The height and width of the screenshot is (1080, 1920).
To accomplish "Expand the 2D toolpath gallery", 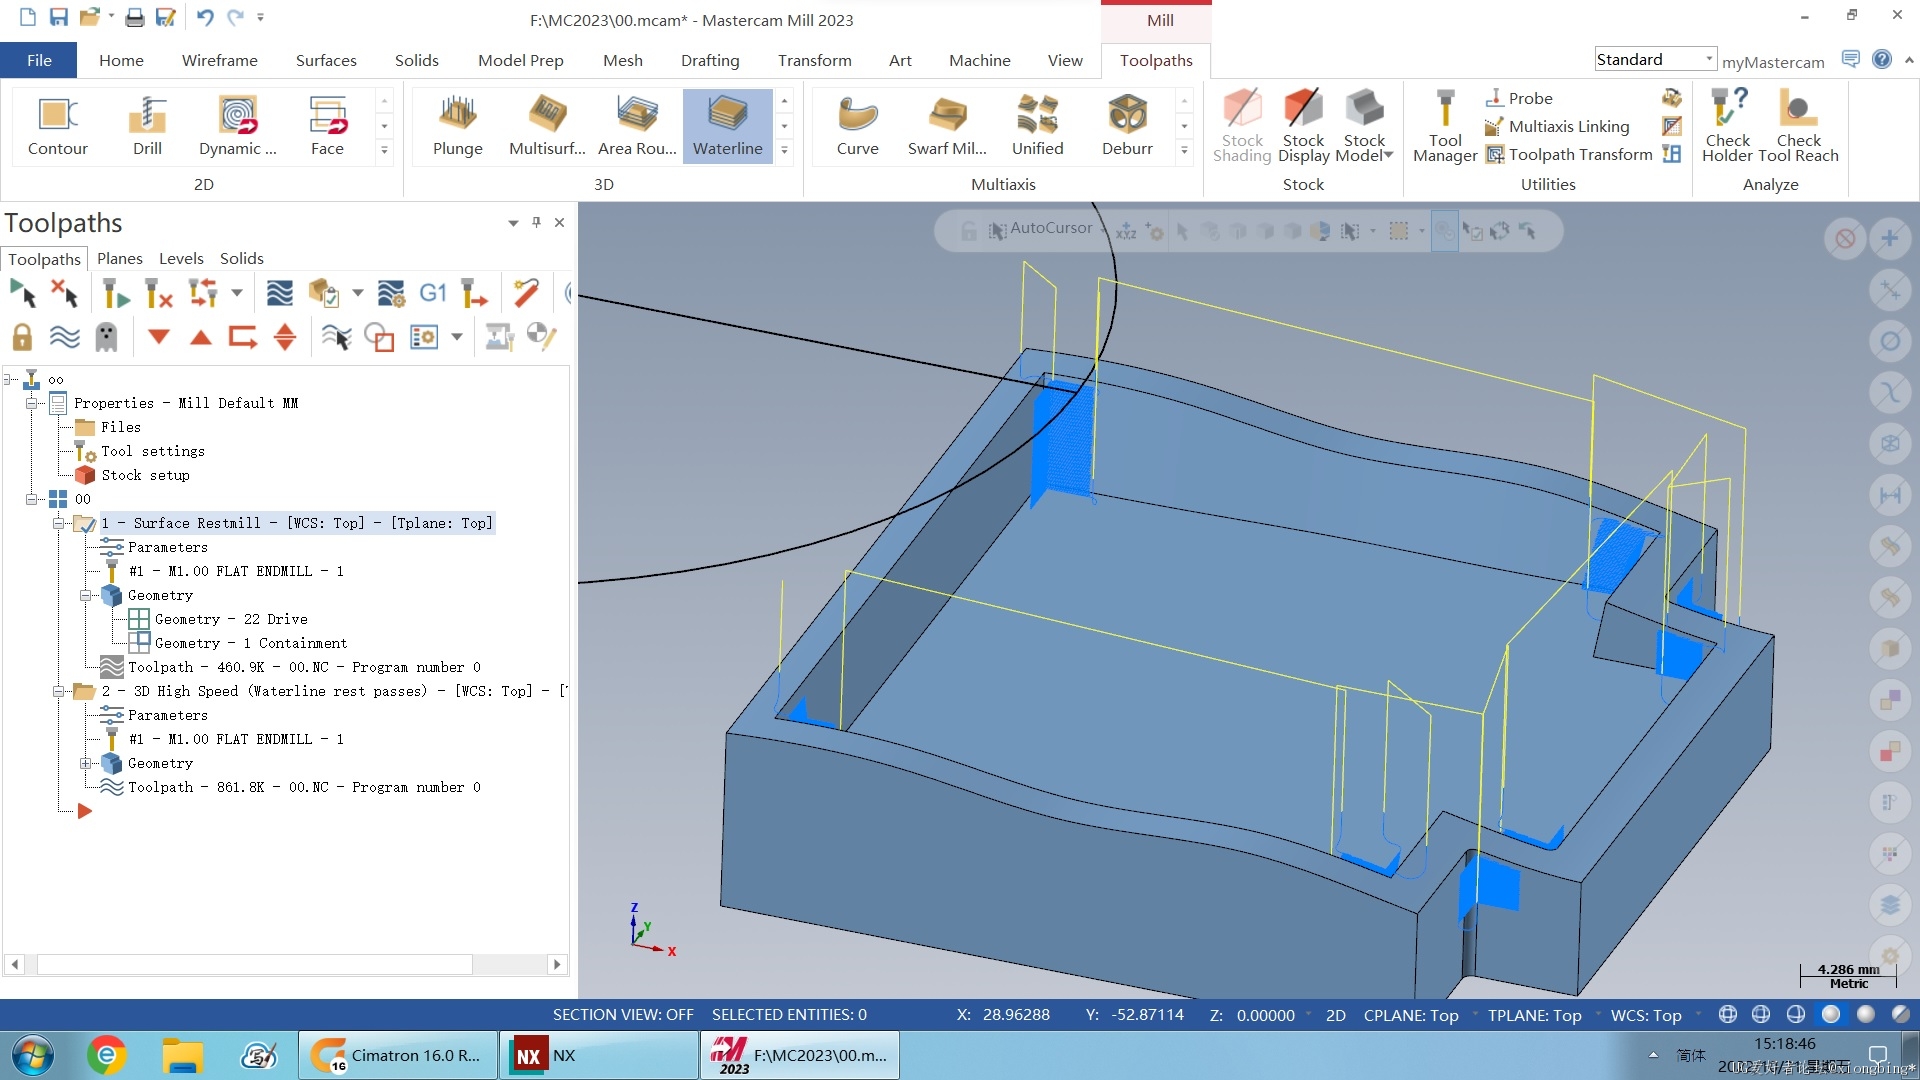I will tap(384, 150).
